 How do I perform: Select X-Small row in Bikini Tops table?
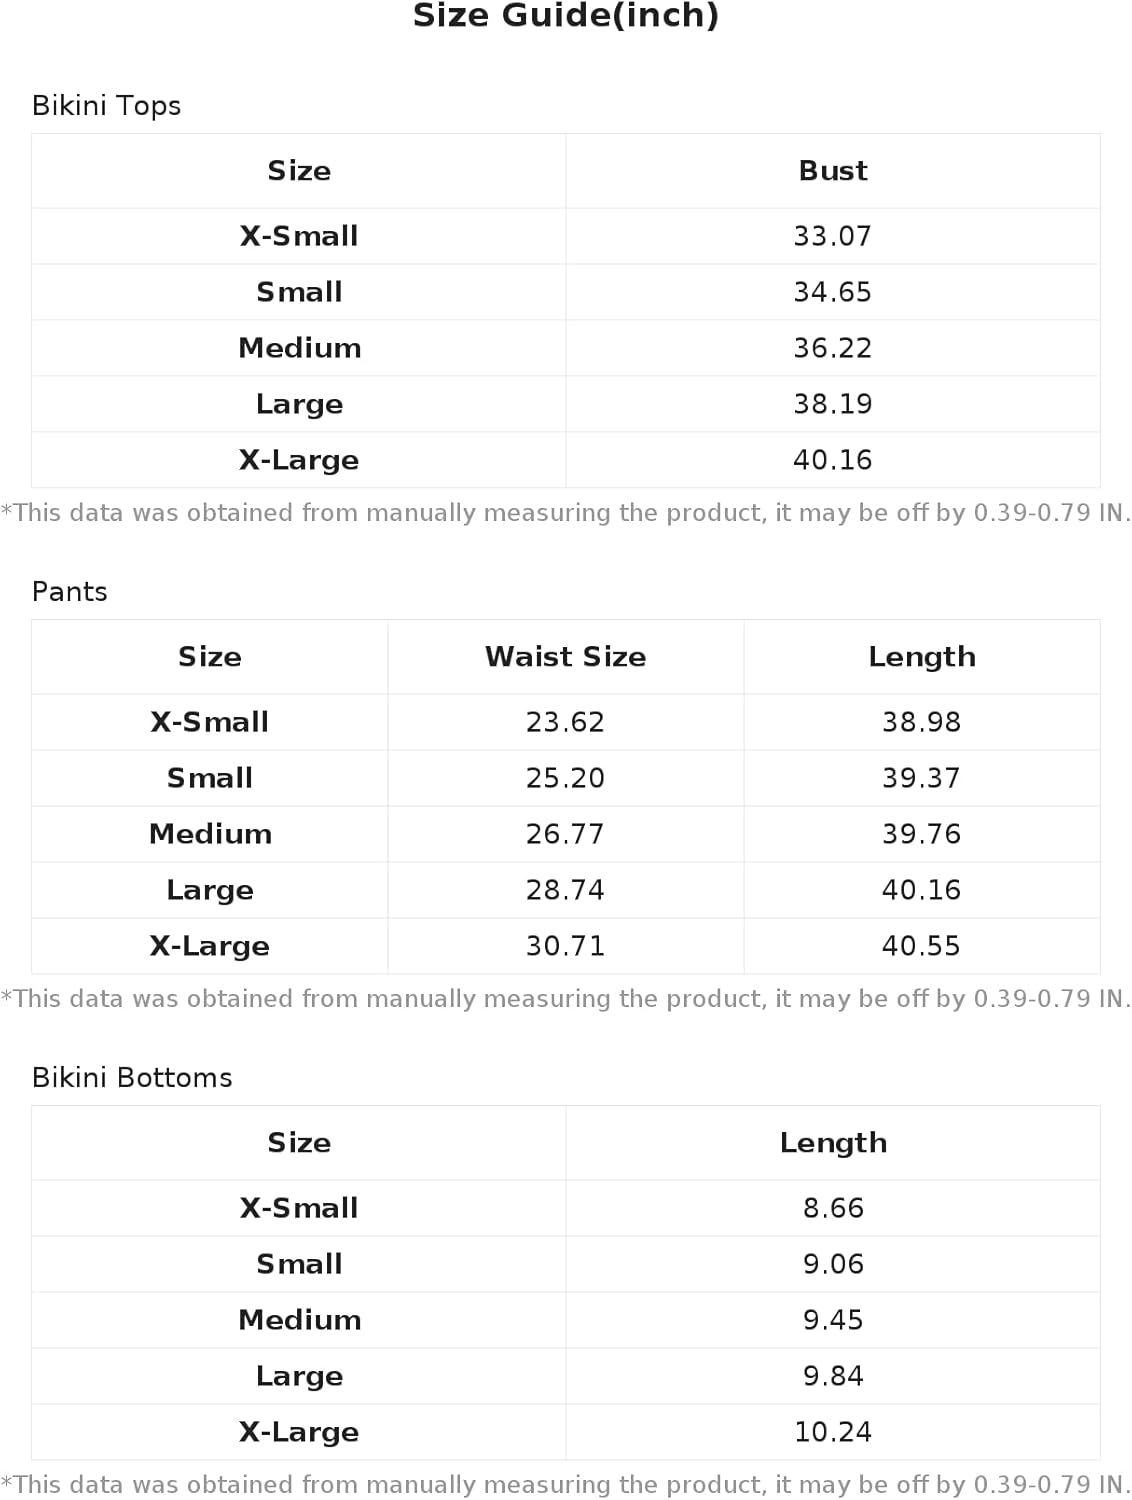pos(298,236)
